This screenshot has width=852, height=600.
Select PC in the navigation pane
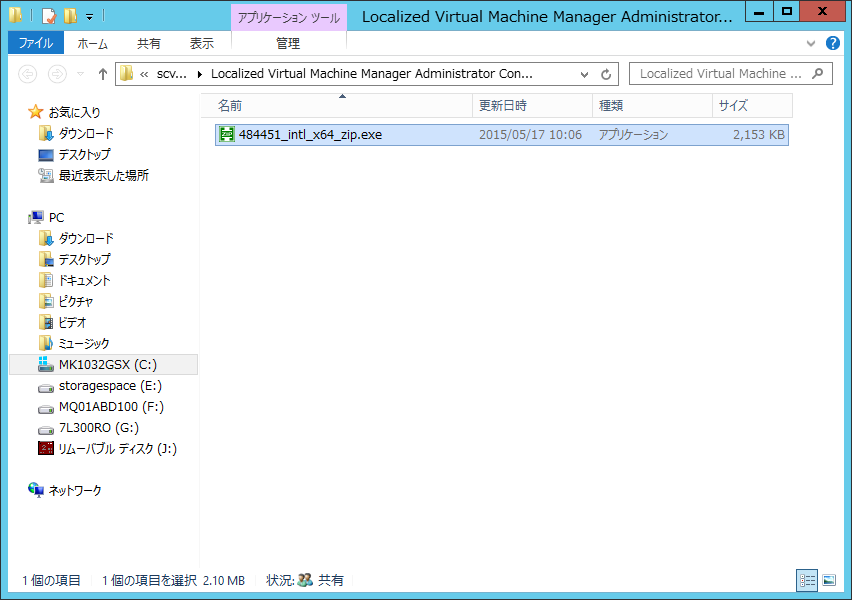point(57,217)
